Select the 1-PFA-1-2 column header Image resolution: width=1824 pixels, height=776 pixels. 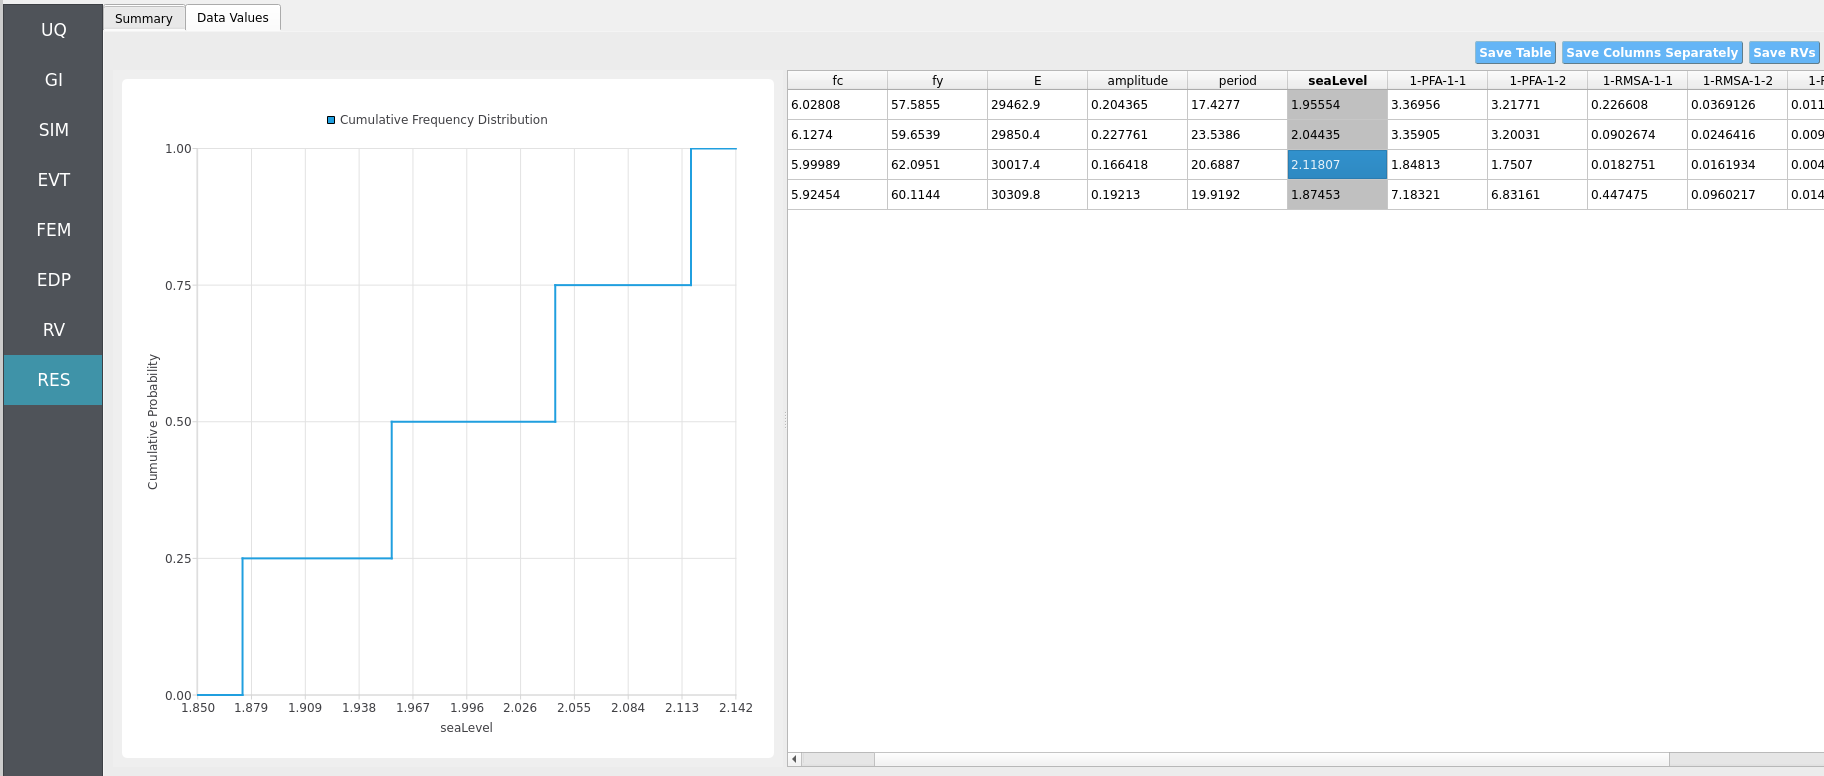click(1537, 80)
